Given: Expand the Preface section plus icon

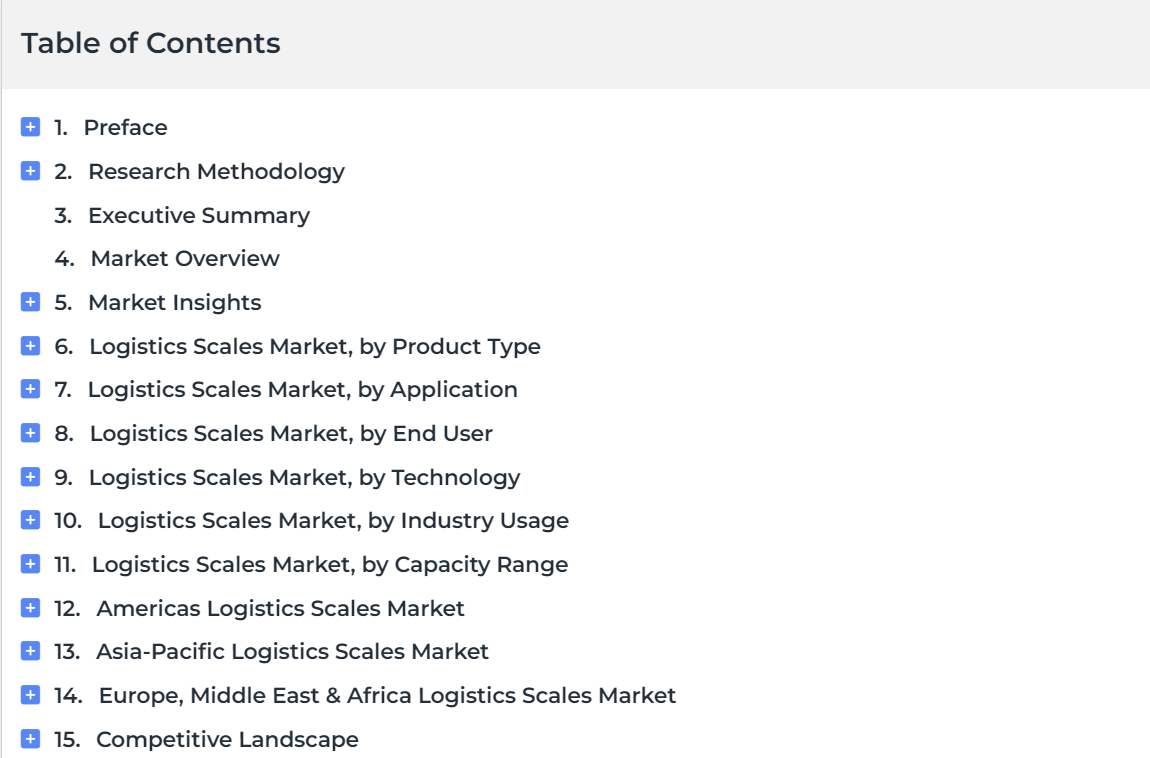Looking at the screenshot, I should (30, 127).
